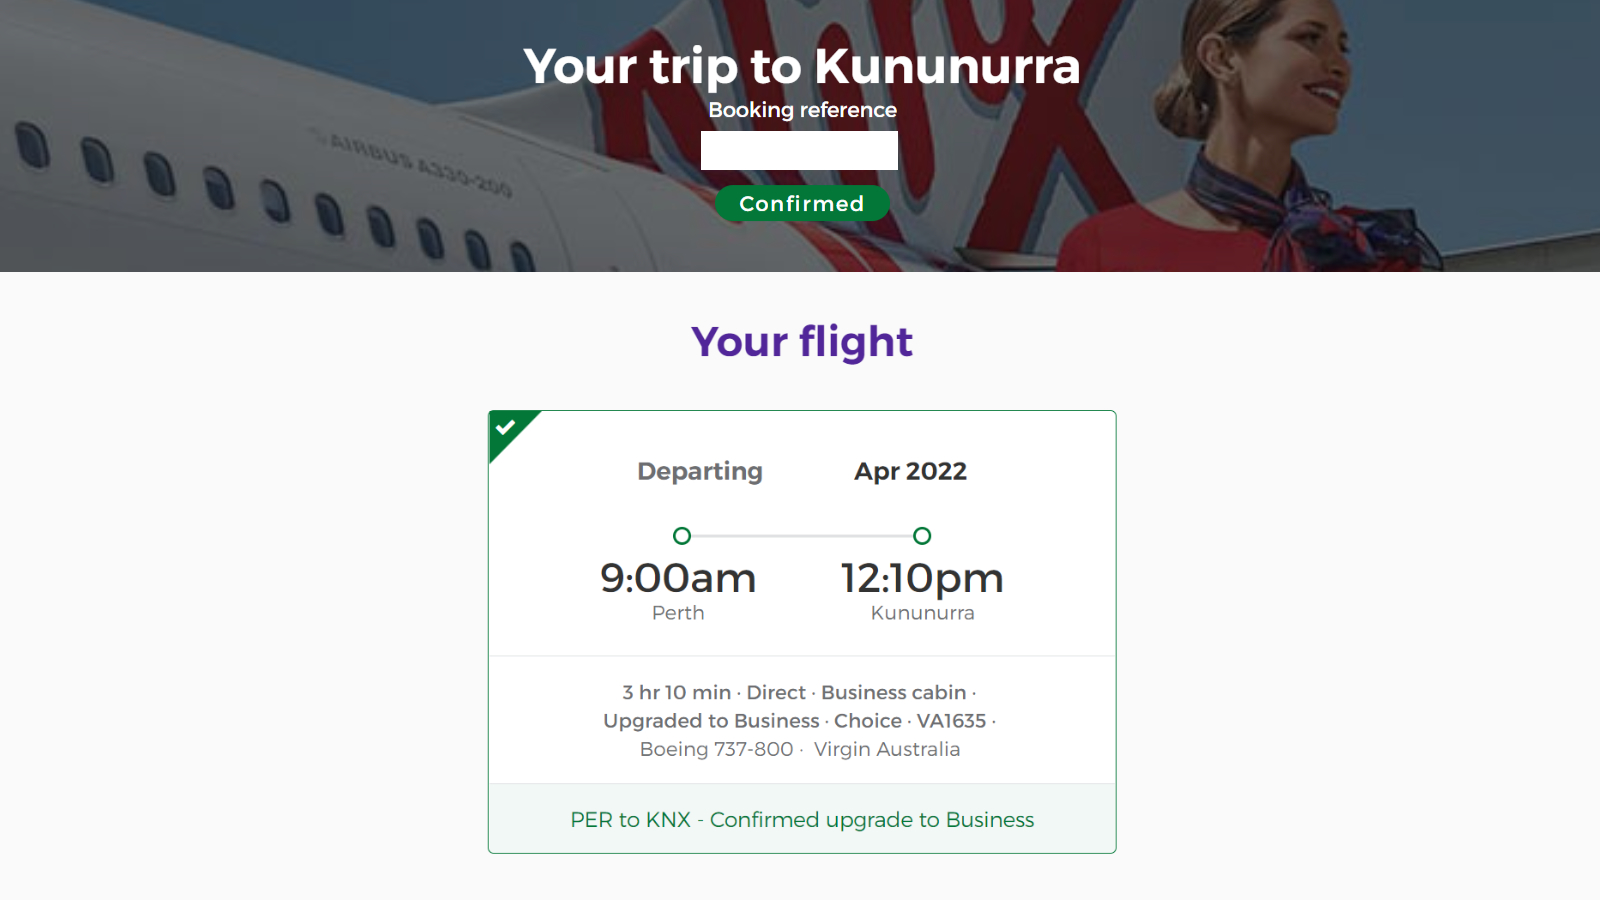1600x900 pixels.
Task: Click the Departing label
Action: coord(700,471)
